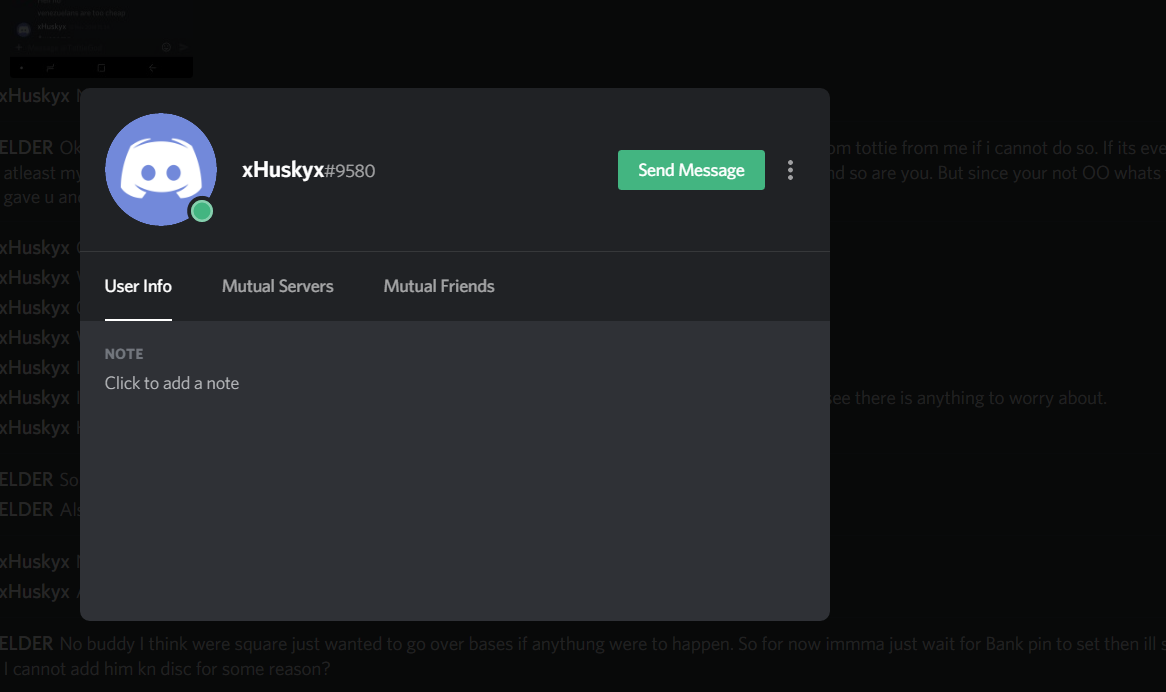Click the green online status indicator
This screenshot has height=692, width=1166.
[x=202, y=212]
